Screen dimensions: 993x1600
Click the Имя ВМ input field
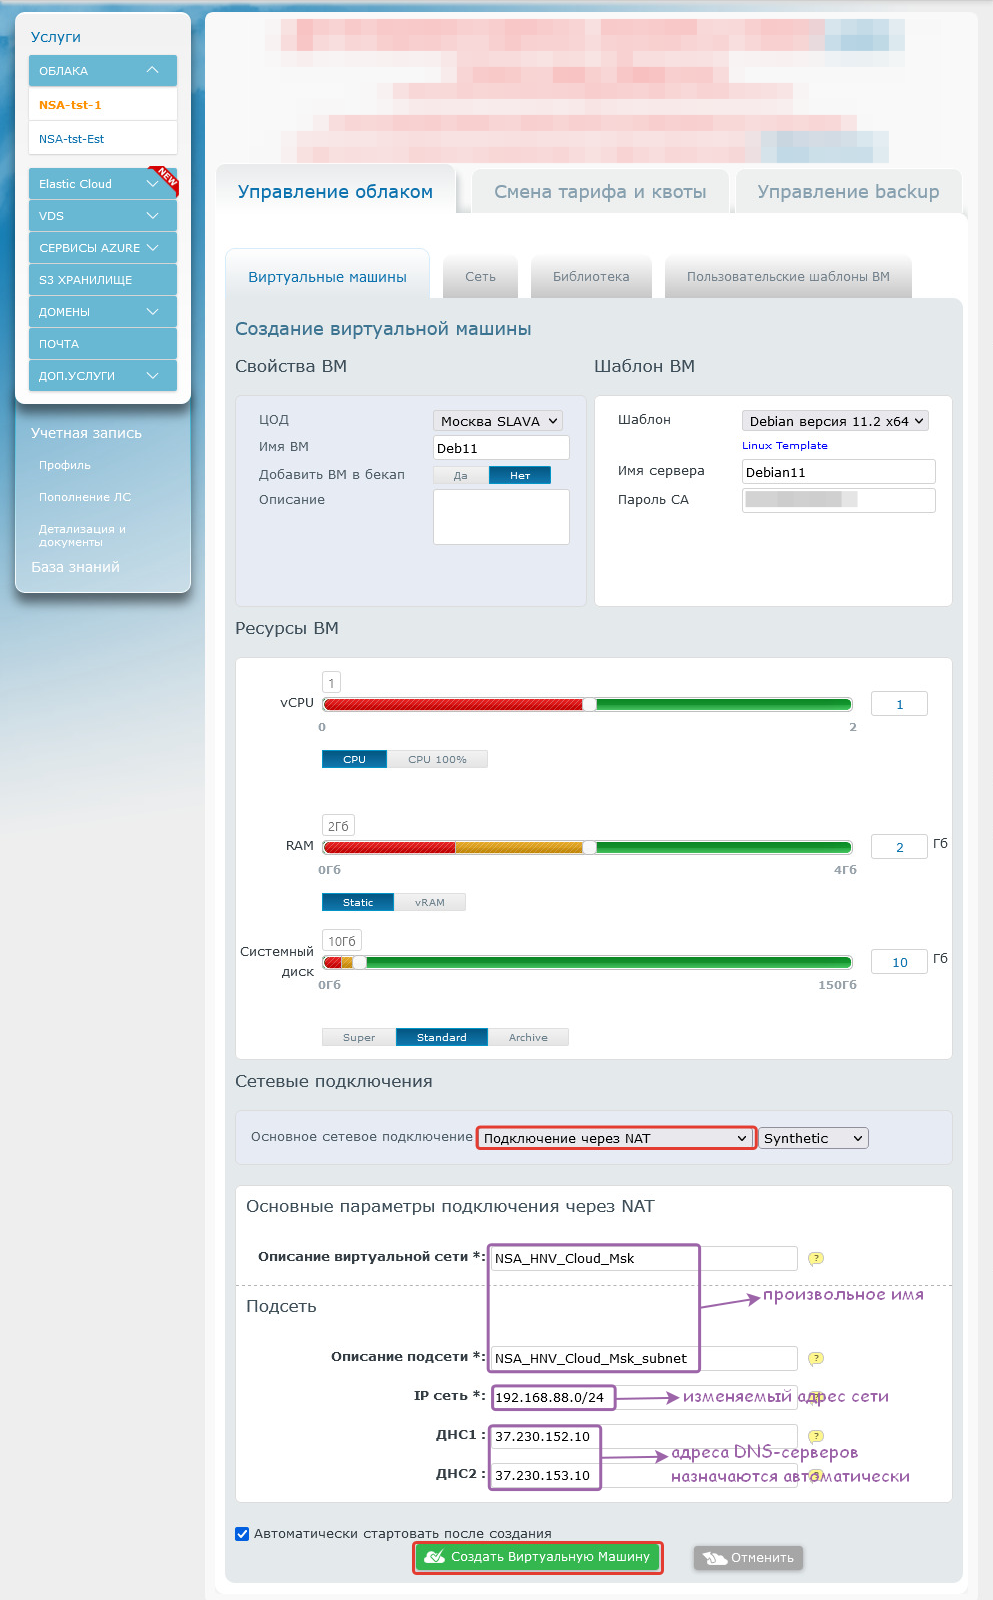point(501,448)
